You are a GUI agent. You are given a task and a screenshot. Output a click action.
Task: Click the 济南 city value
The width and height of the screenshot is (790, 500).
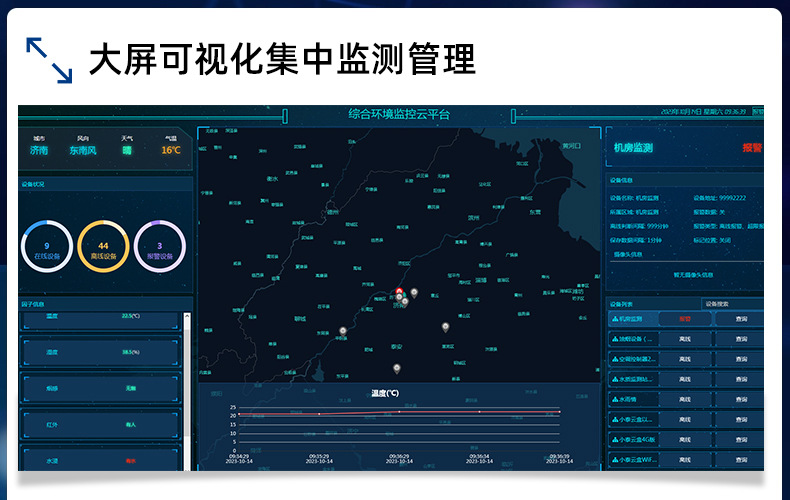39,150
